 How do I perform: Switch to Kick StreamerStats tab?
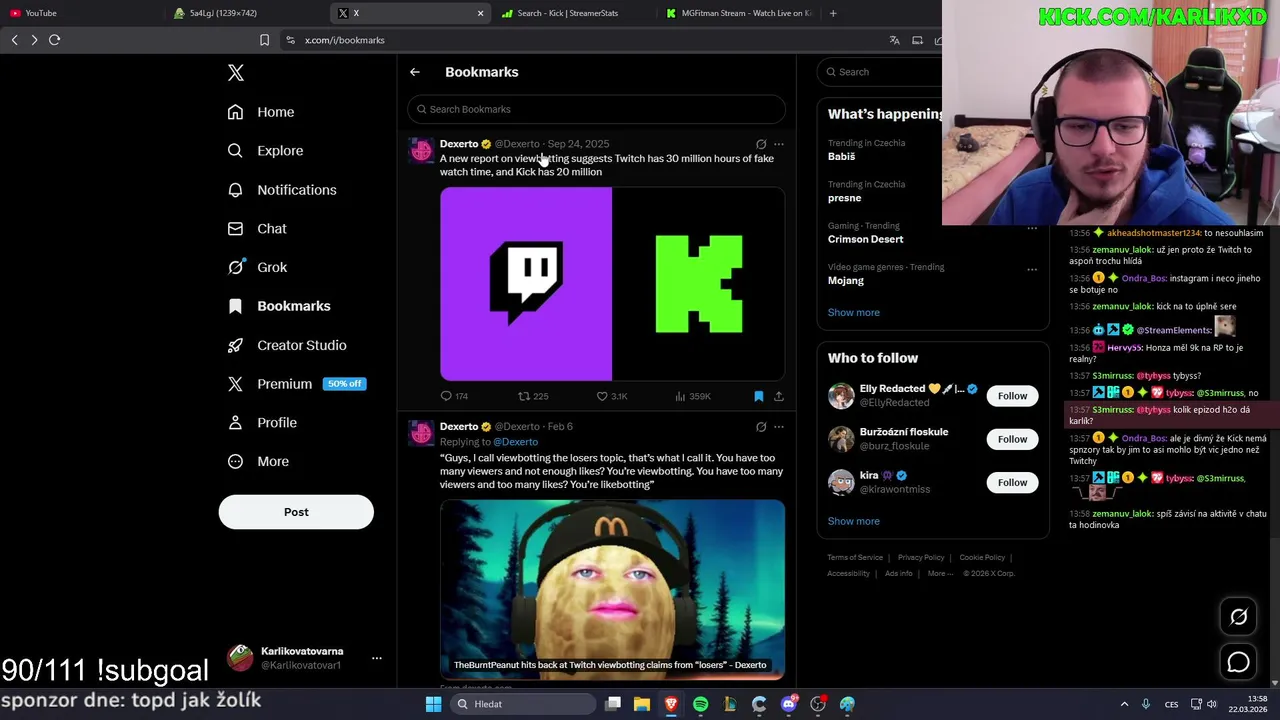pyautogui.click(x=575, y=13)
